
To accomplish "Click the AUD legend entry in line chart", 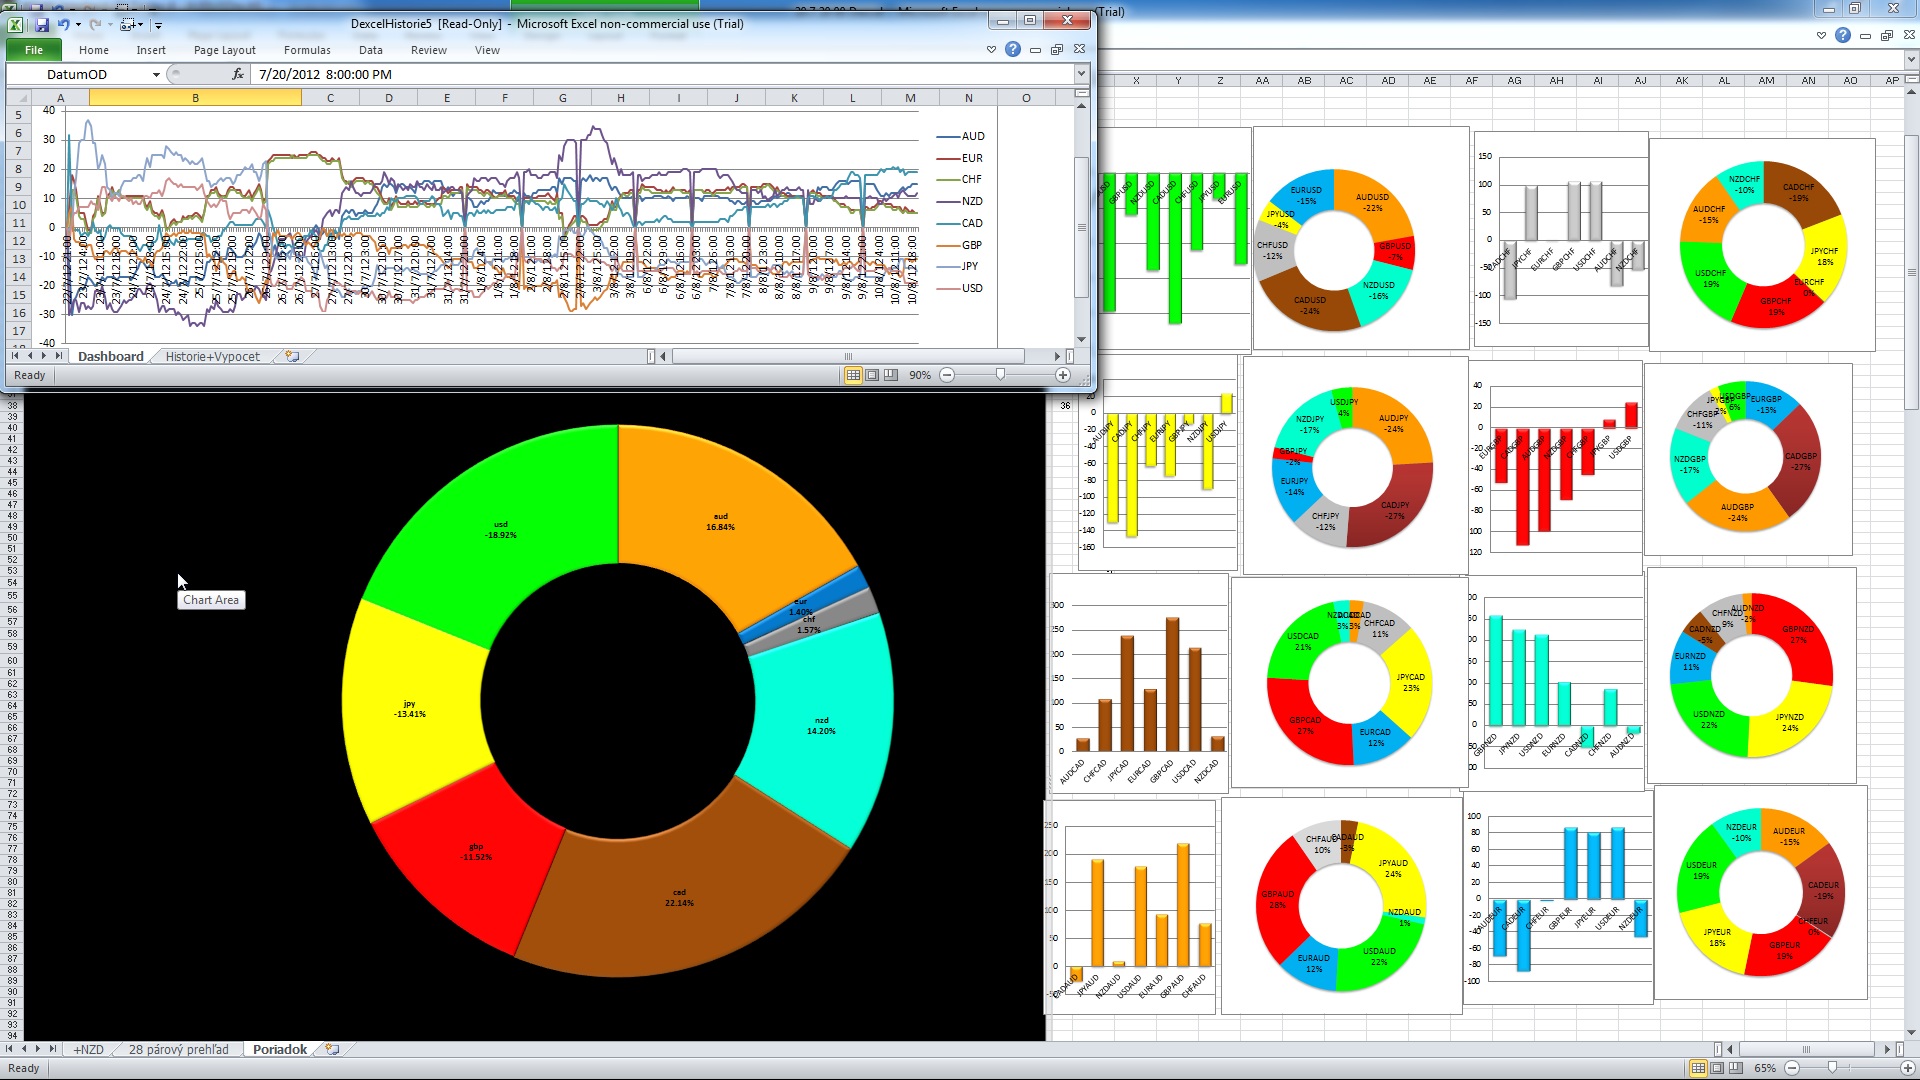I will point(961,136).
